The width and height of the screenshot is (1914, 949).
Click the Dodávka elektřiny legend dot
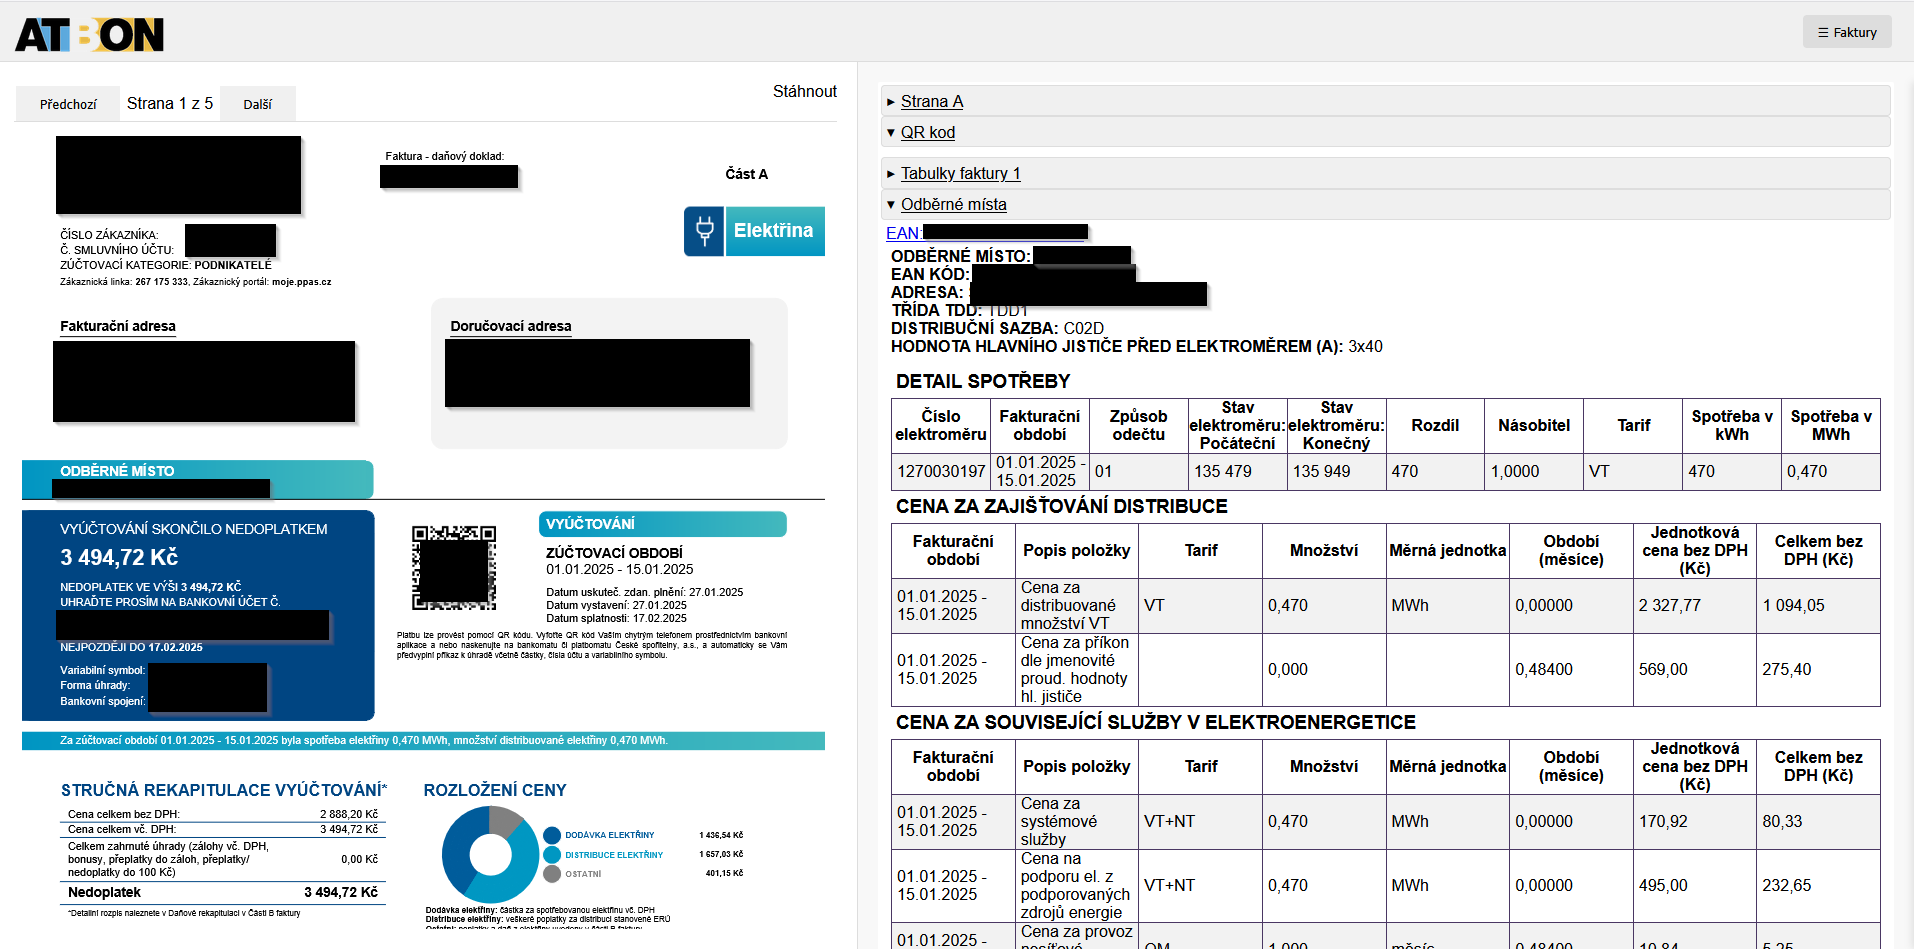552,835
